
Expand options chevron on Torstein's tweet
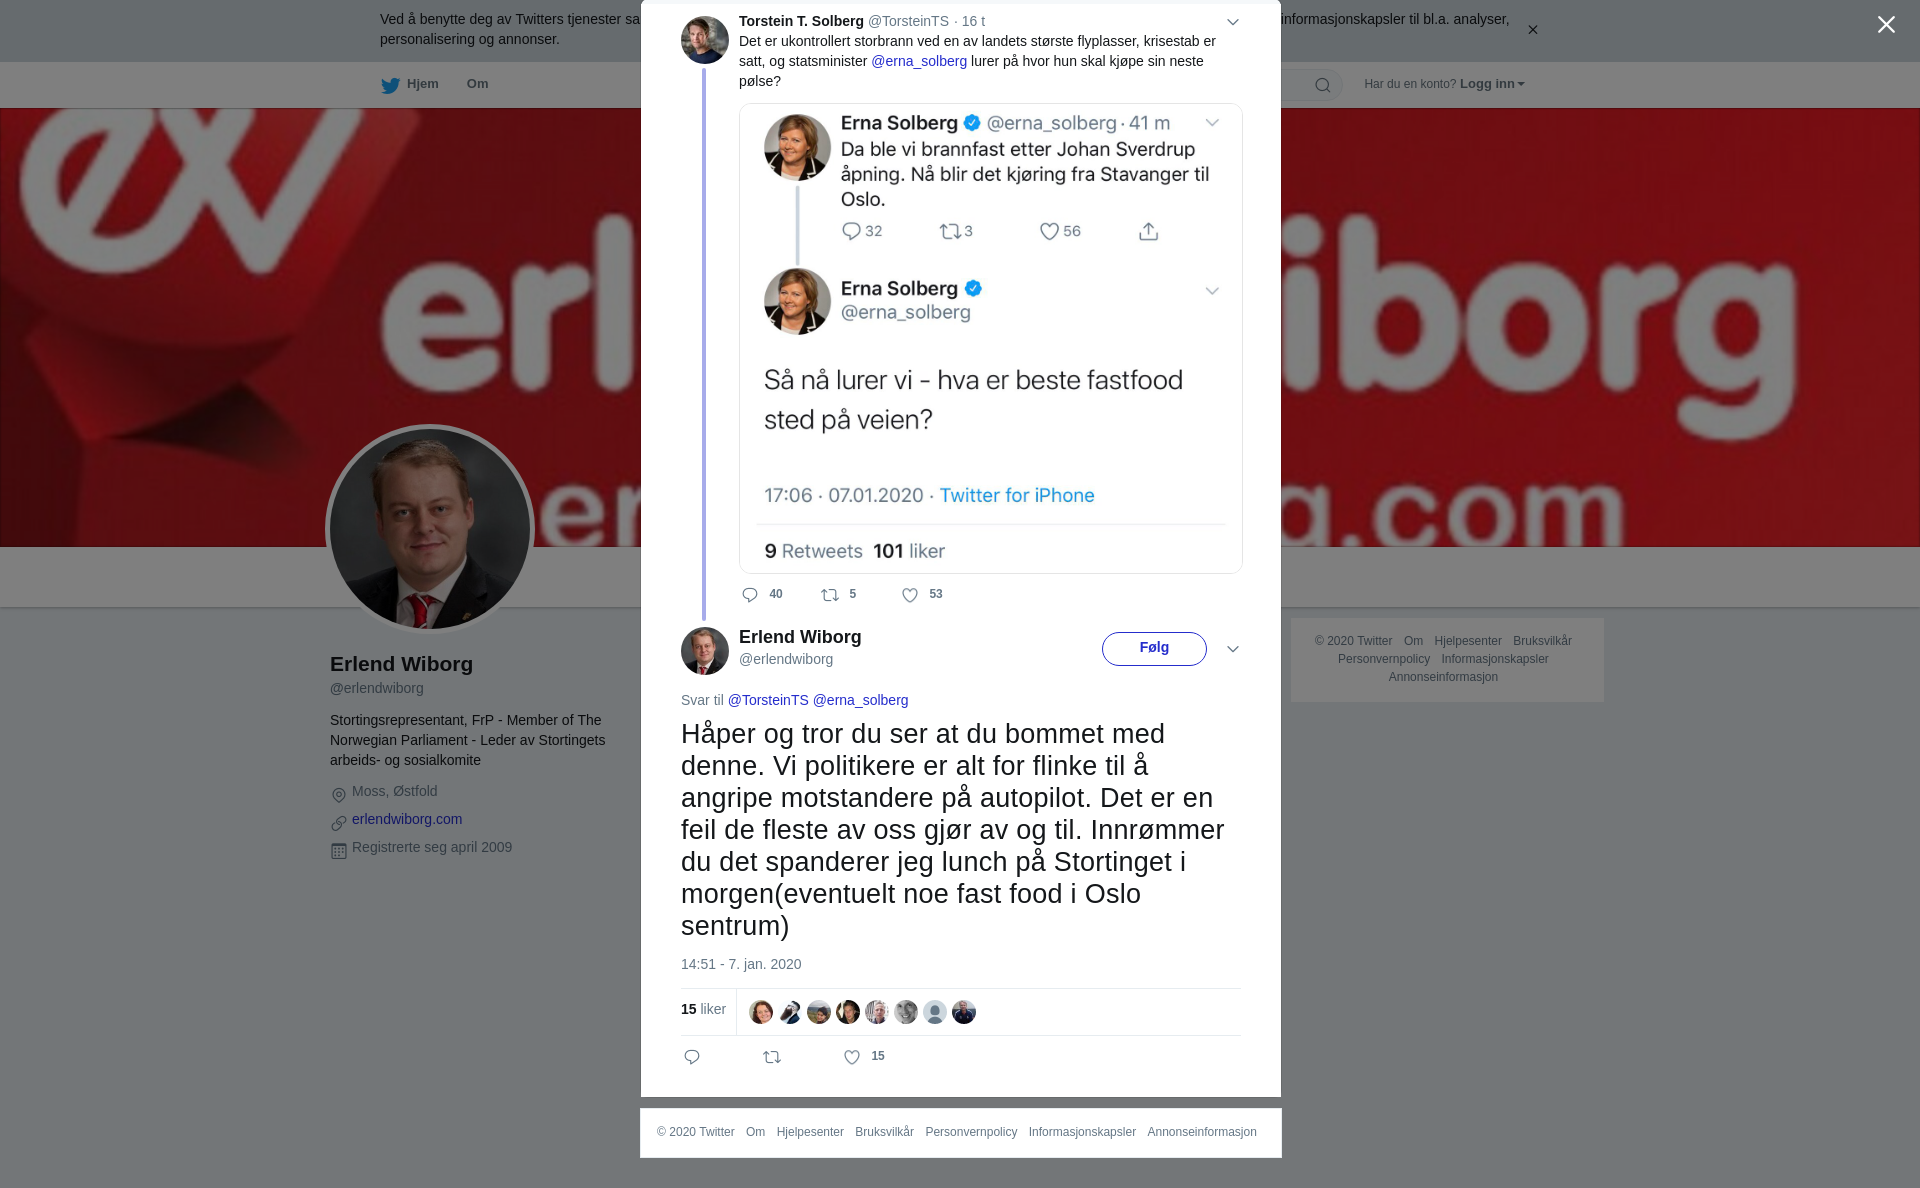pos(1233,22)
